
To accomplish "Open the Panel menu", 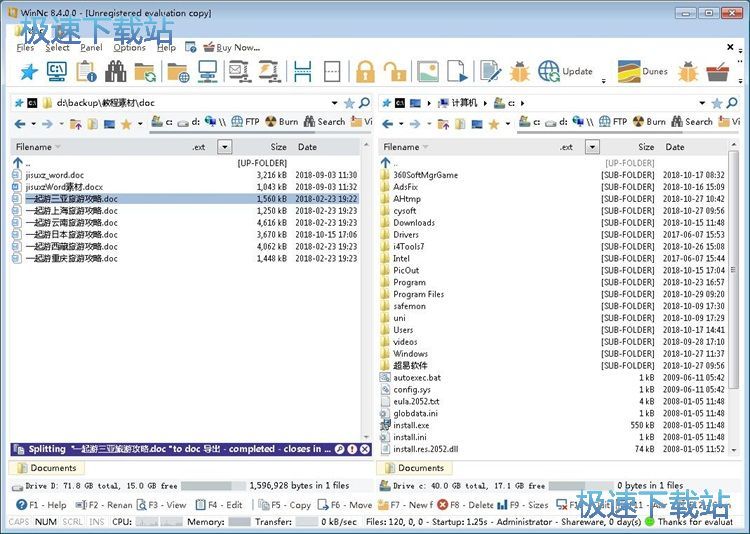I will pyautogui.click(x=91, y=47).
